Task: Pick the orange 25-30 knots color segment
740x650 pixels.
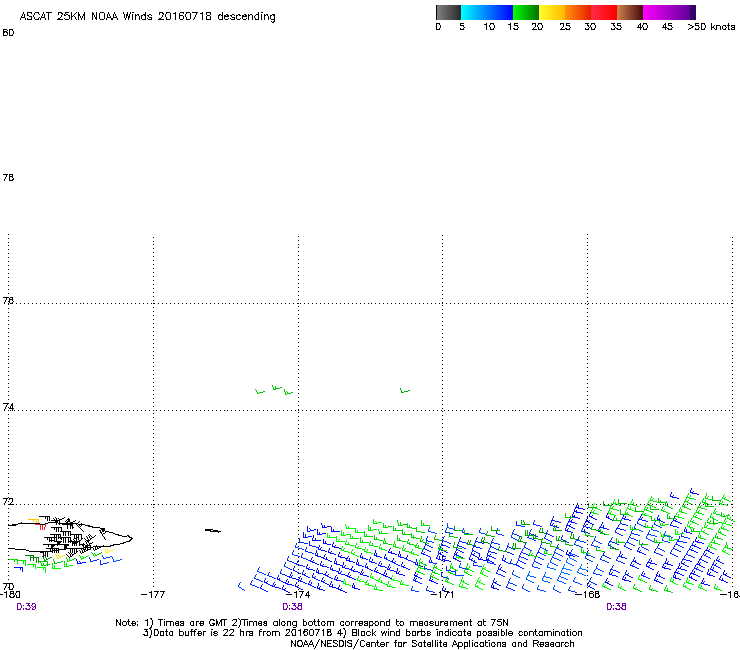Action: click(x=578, y=12)
